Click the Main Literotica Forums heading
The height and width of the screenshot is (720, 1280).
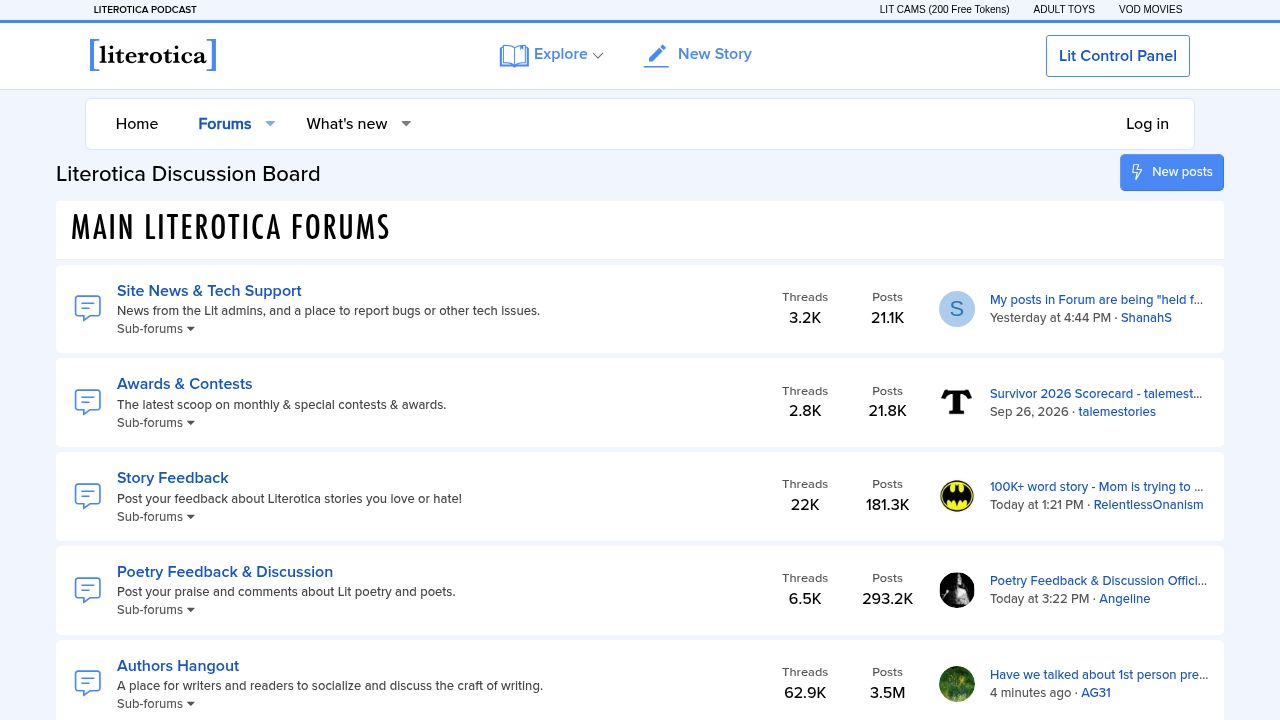(230, 228)
